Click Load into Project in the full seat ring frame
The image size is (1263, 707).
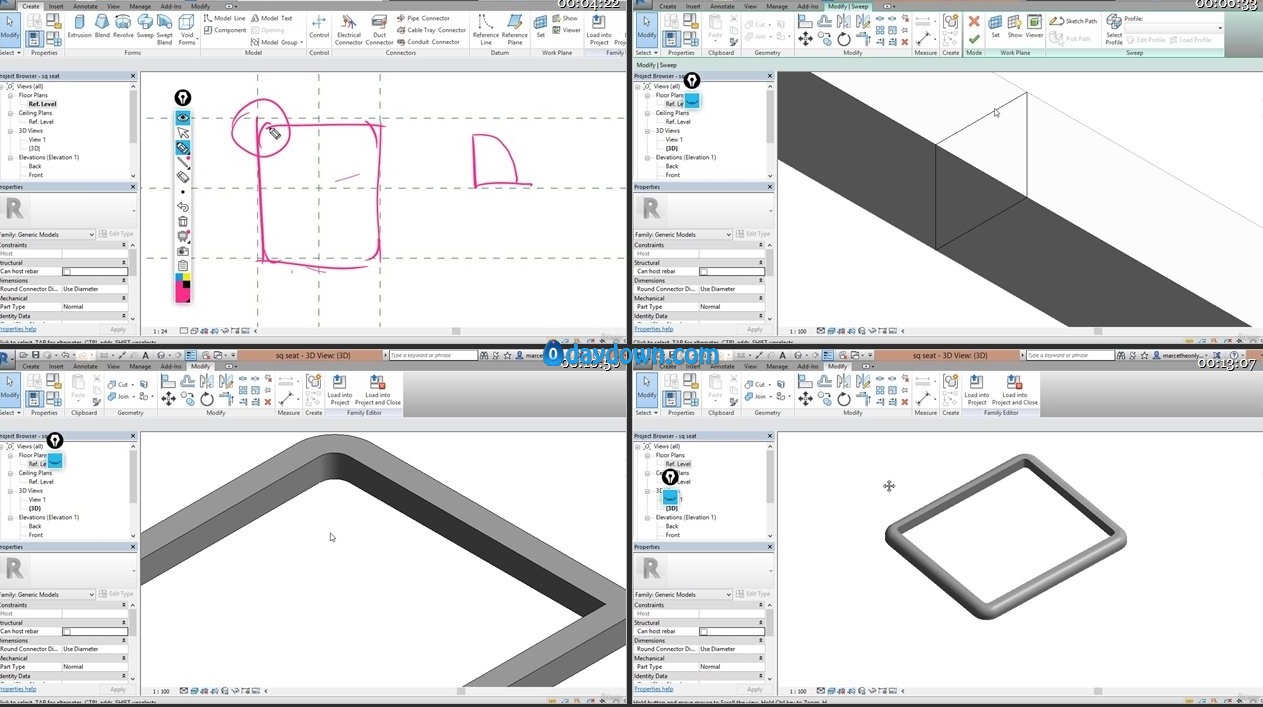(977, 390)
